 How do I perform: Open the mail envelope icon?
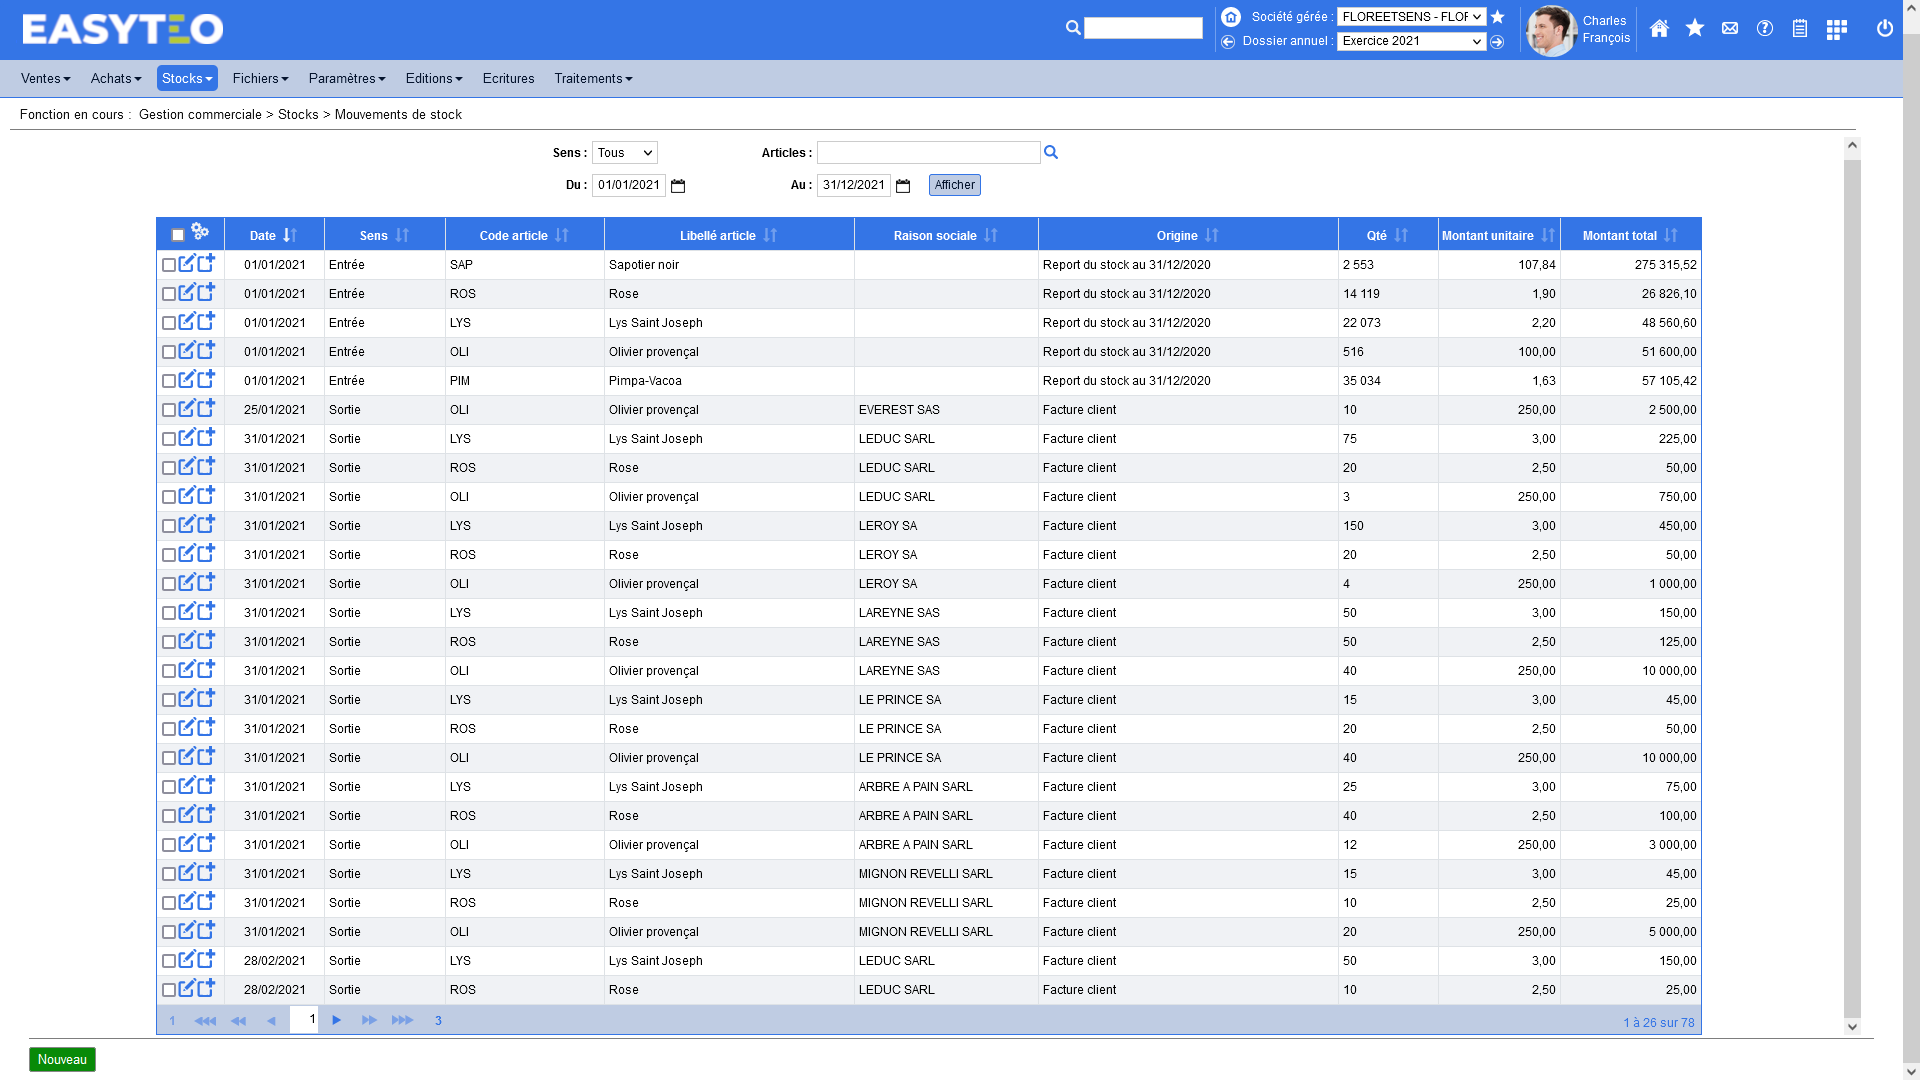point(1729,29)
